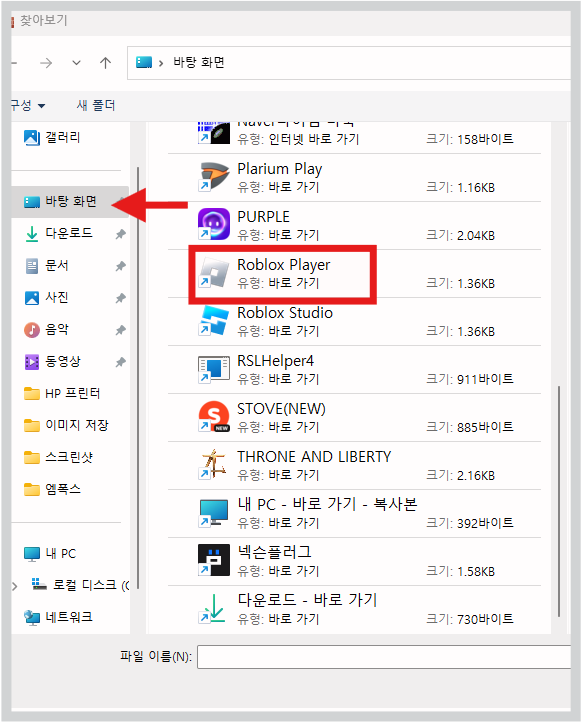Viewport: 581px width, 722px height.
Task: Click the 바탕 화면 desktop icon in sidebar
Action: 32,202
